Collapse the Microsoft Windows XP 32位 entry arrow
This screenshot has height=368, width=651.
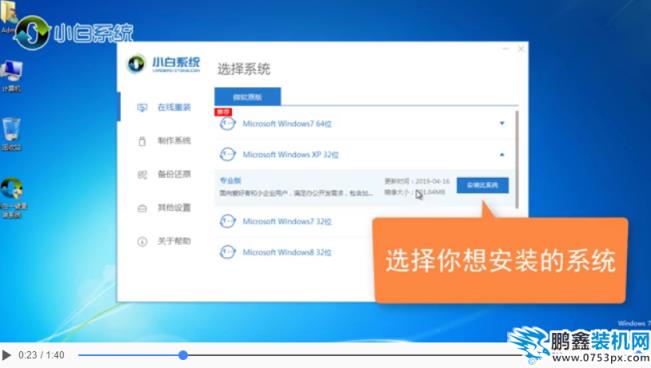tap(502, 155)
